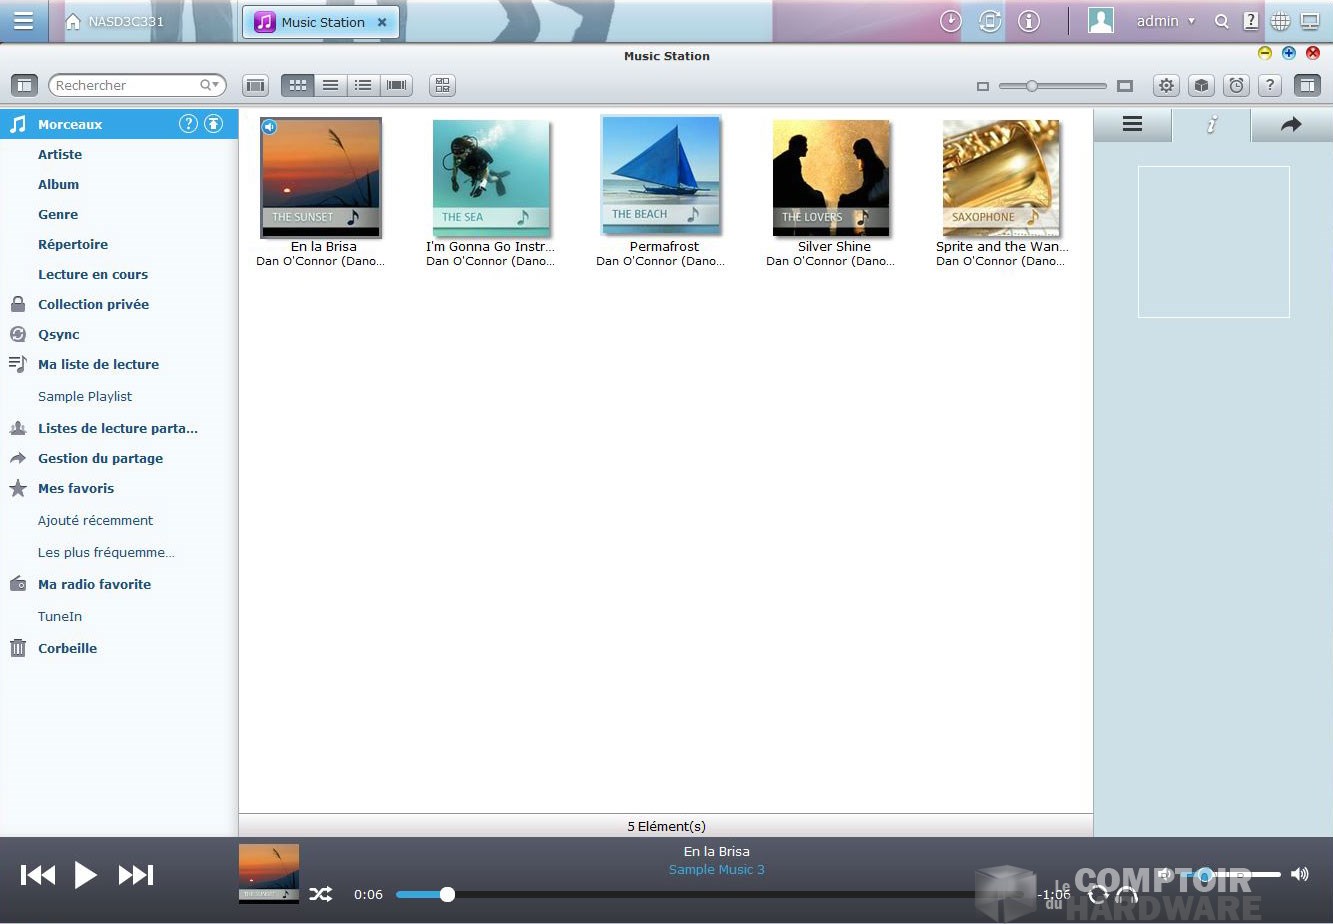
Task: Open the Corbeille trash folder
Action: [x=67, y=648]
